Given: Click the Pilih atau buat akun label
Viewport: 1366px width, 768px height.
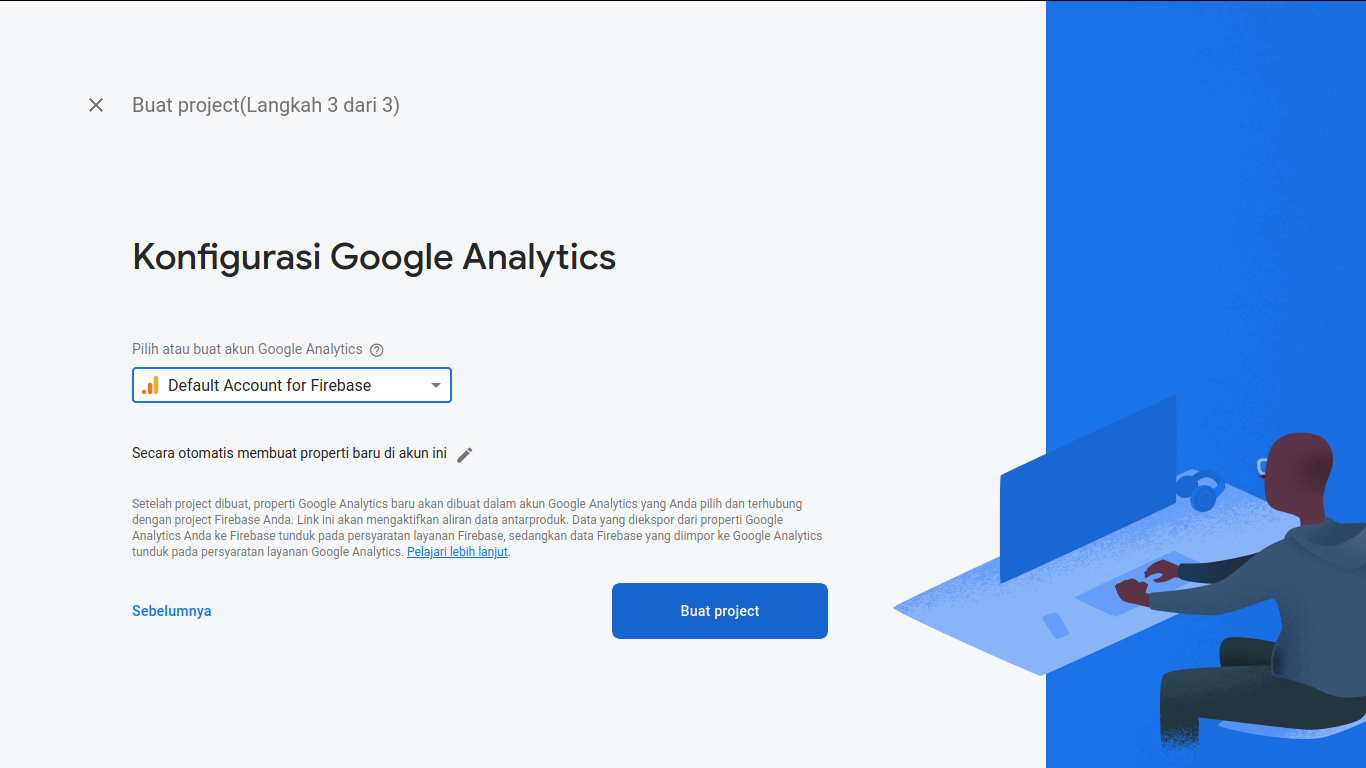Looking at the screenshot, I should pyautogui.click(x=247, y=349).
